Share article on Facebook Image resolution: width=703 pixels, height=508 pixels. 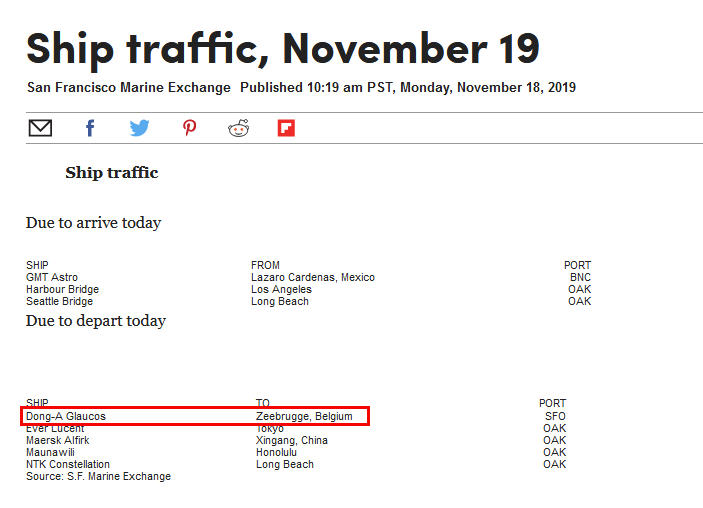90,128
